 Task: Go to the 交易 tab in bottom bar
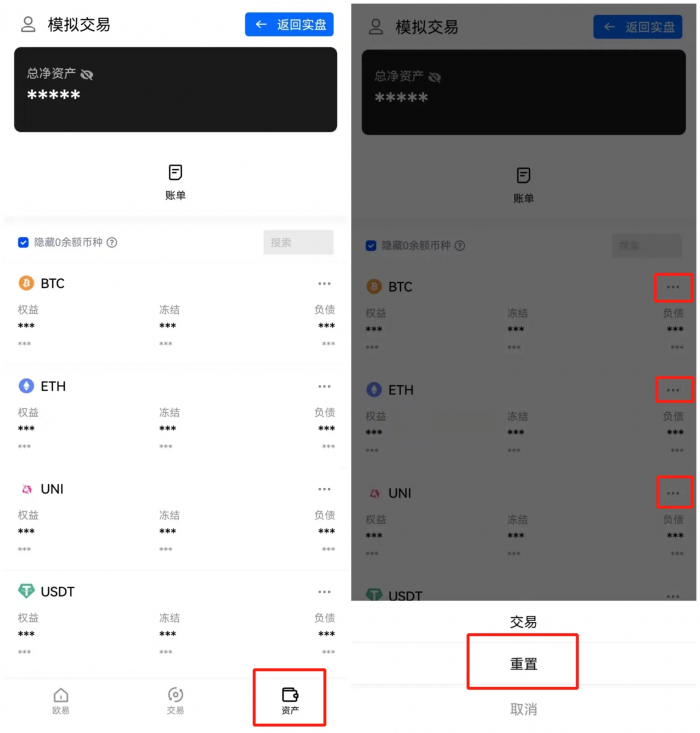[175, 700]
